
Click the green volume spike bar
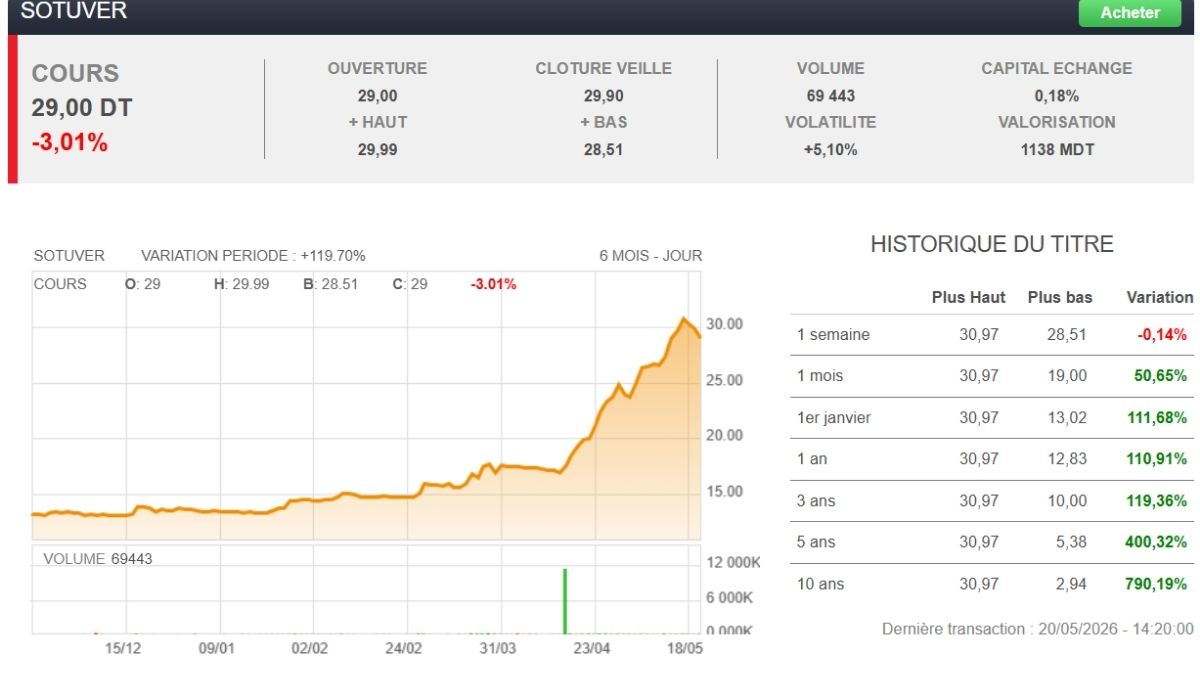[565, 601]
